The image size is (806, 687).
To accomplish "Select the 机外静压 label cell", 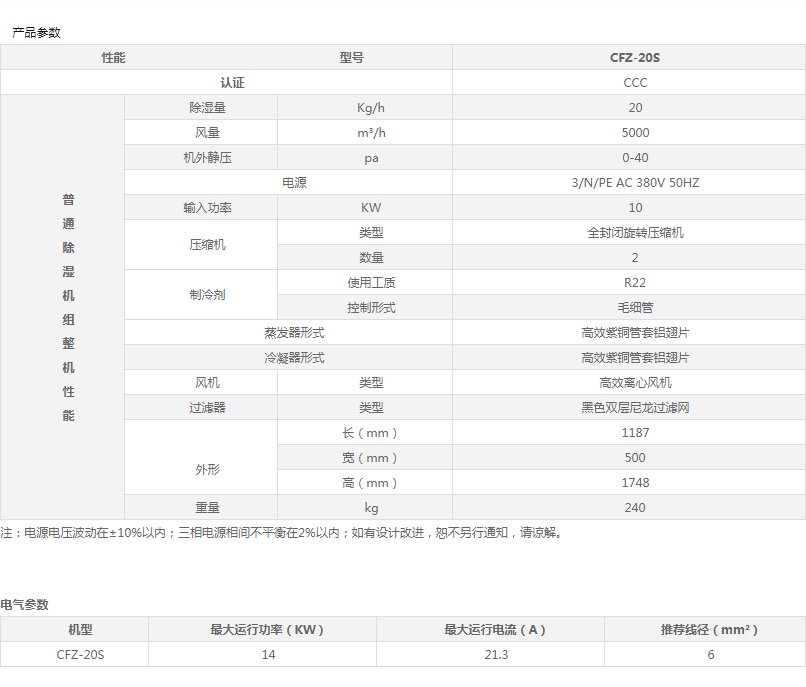I will click(207, 158).
